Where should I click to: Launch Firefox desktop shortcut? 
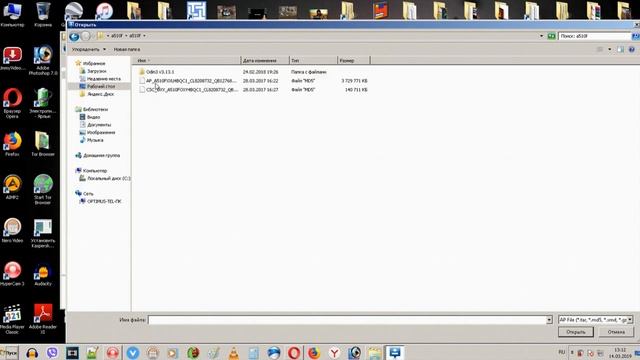(x=12, y=144)
